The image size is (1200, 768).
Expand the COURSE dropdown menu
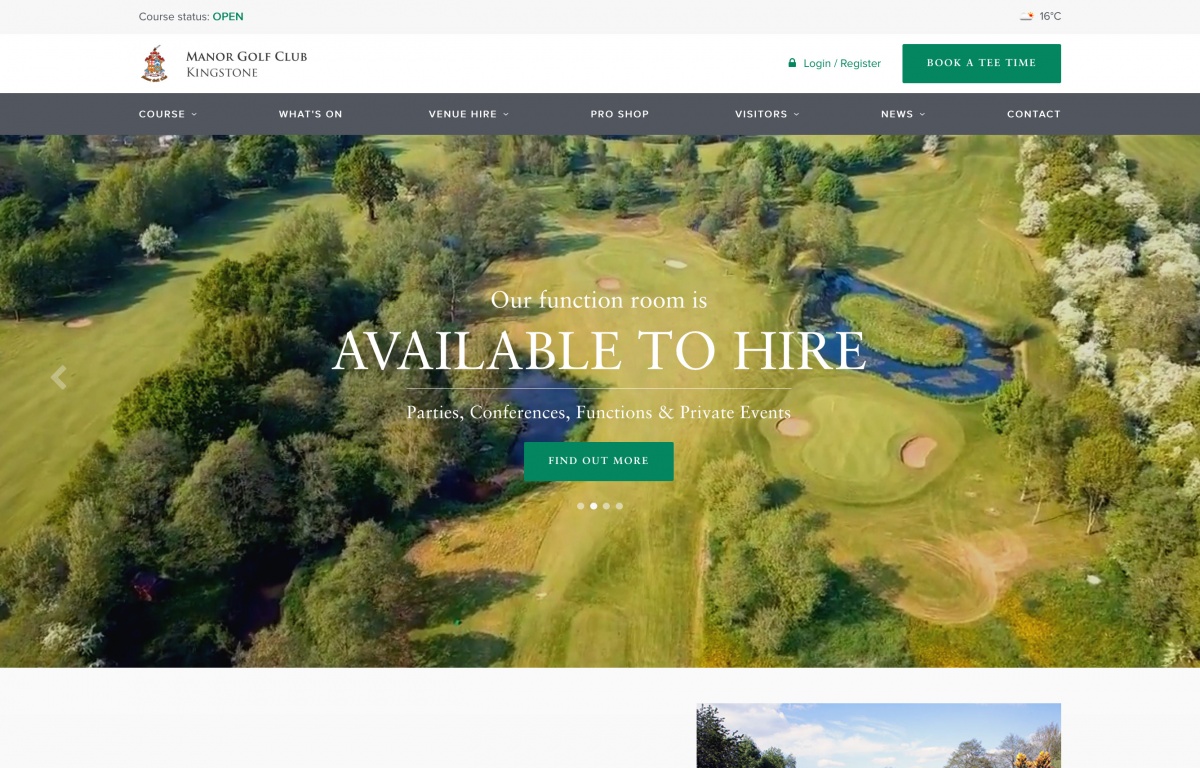click(x=167, y=114)
